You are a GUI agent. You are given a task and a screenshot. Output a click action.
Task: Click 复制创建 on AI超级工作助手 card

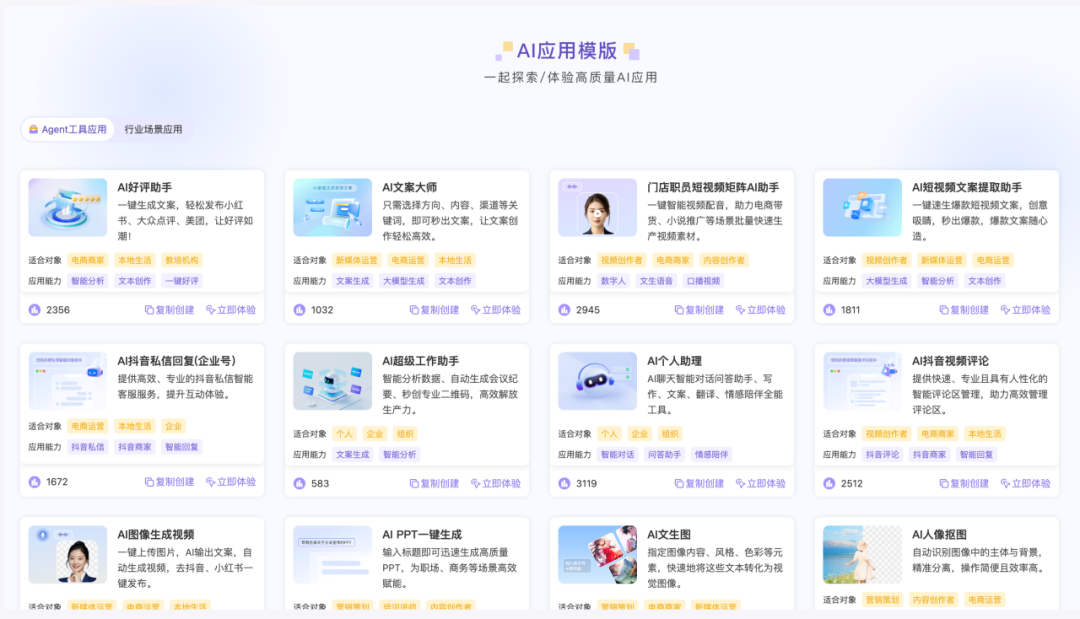(x=434, y=483)
